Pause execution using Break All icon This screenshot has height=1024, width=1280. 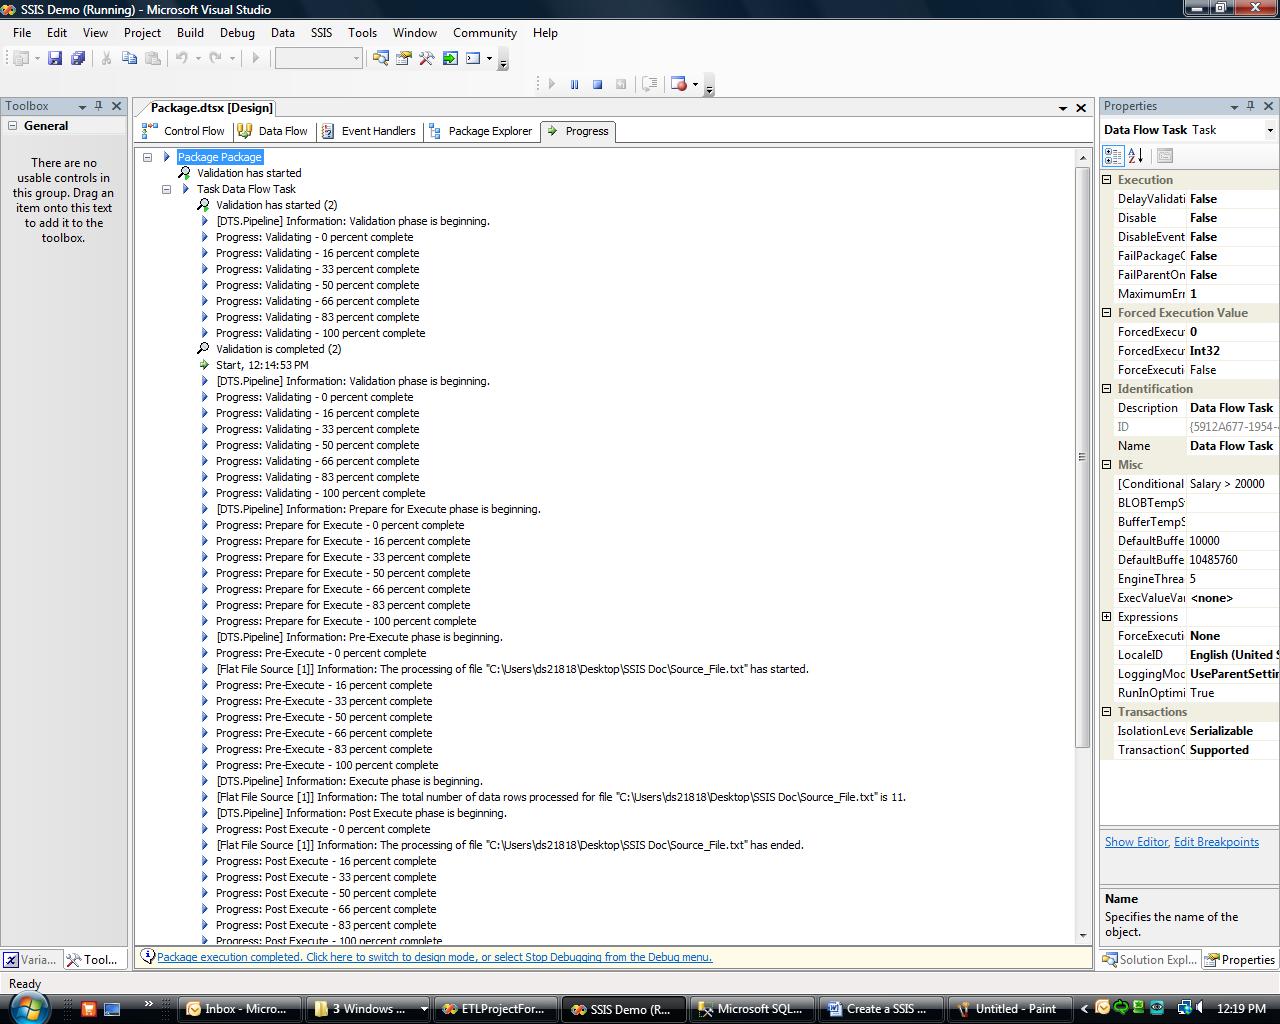pos(574,85)
